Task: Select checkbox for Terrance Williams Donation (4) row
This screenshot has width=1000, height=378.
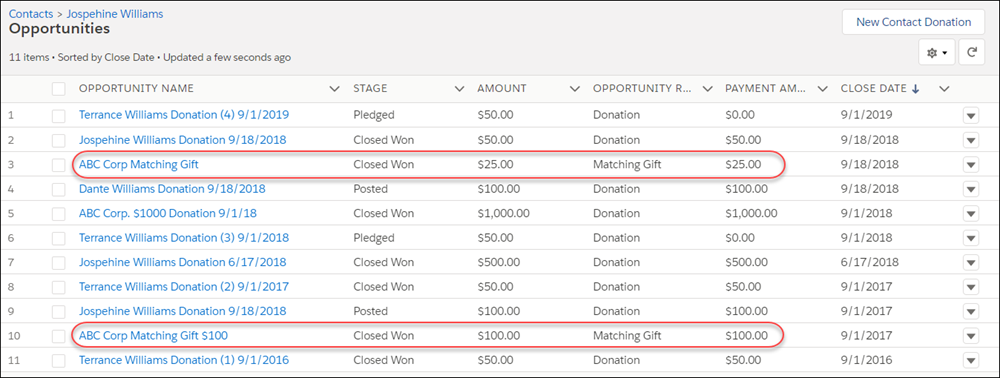Action: tap(59, 115)
